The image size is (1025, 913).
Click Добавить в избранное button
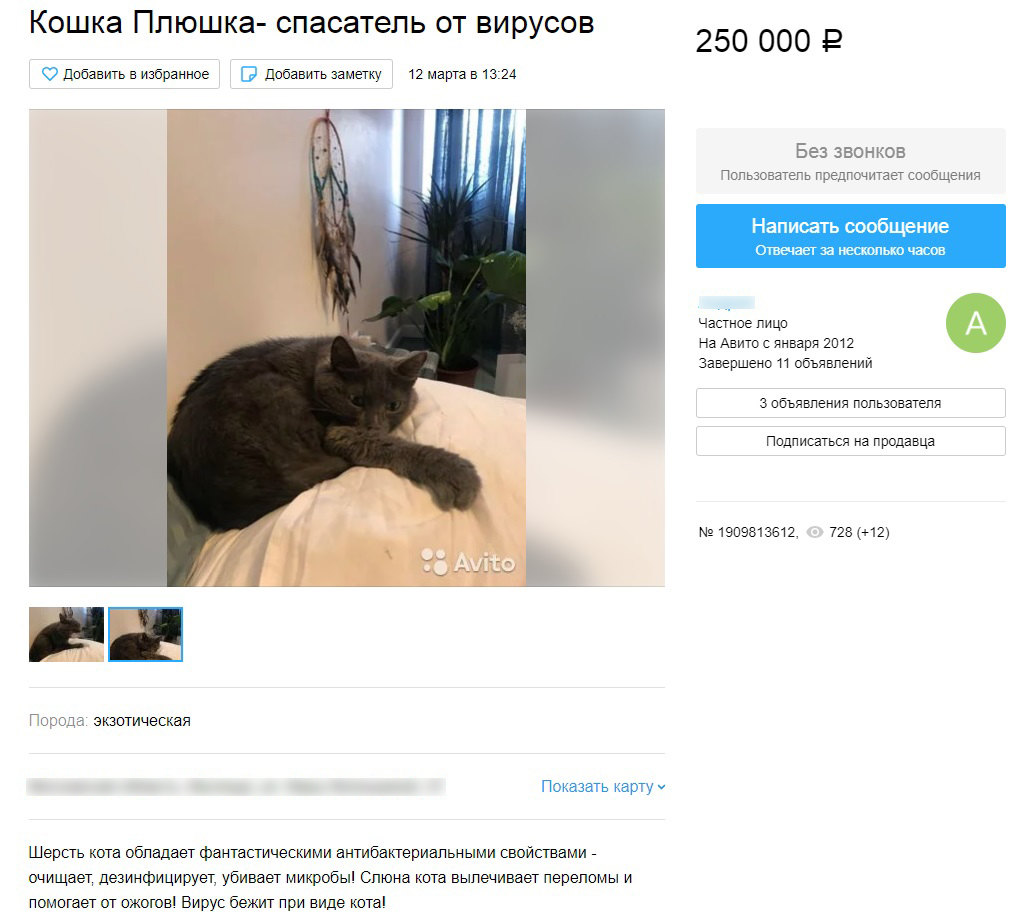pyautogui.click(x=124, y=74)
